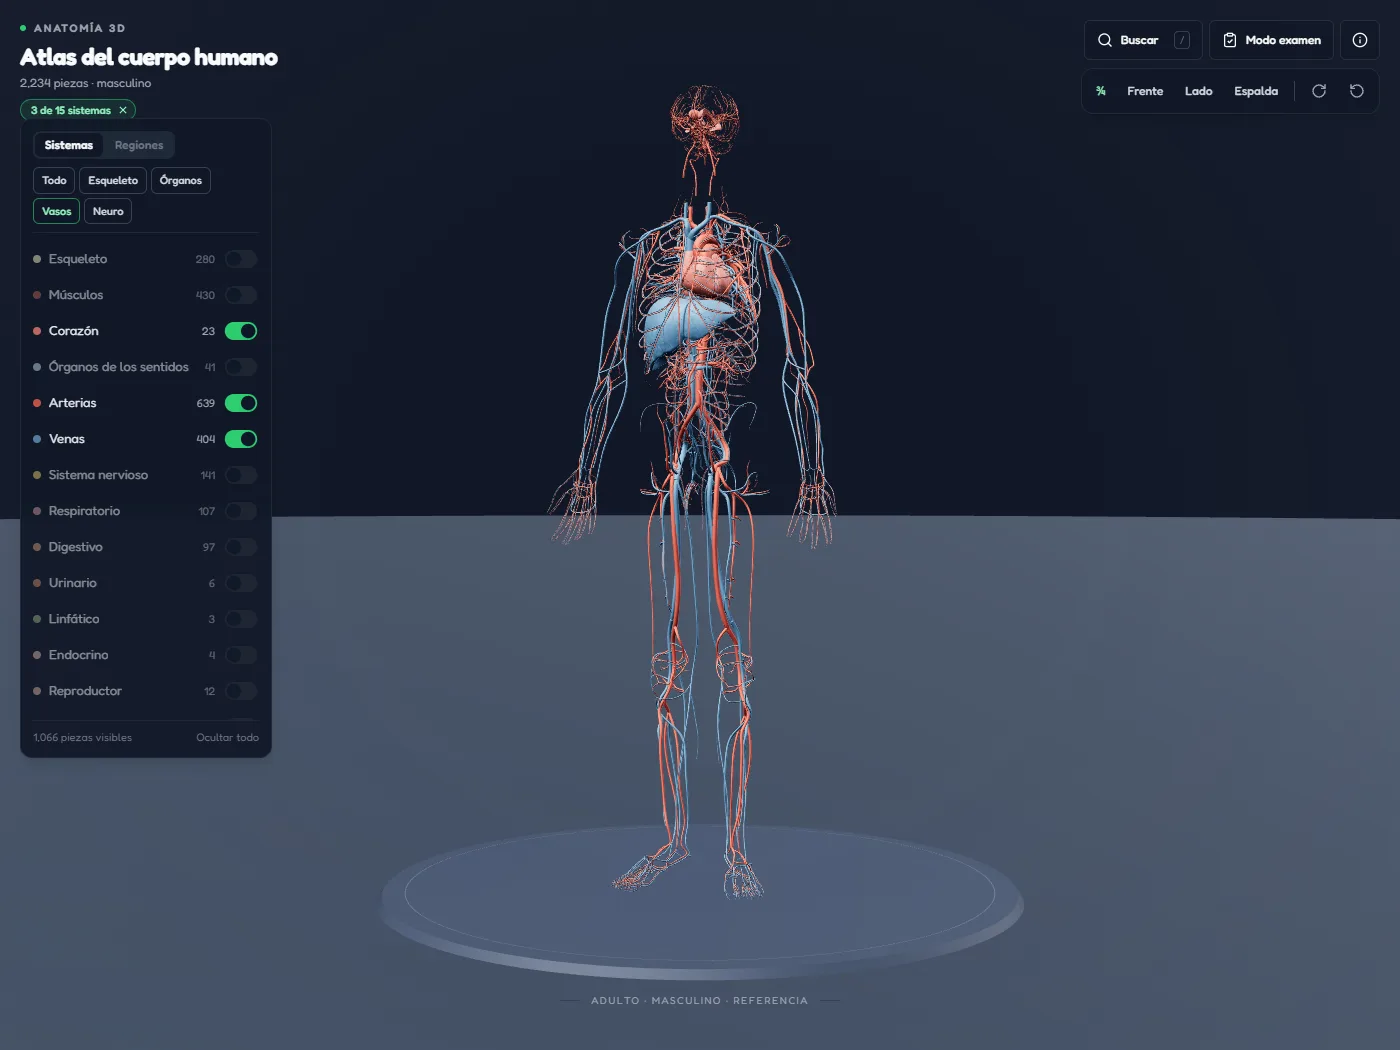This screenshot has height=1050, width=1400.
Task: Enable the Sistema nervioso toggle
Action: 241,475
